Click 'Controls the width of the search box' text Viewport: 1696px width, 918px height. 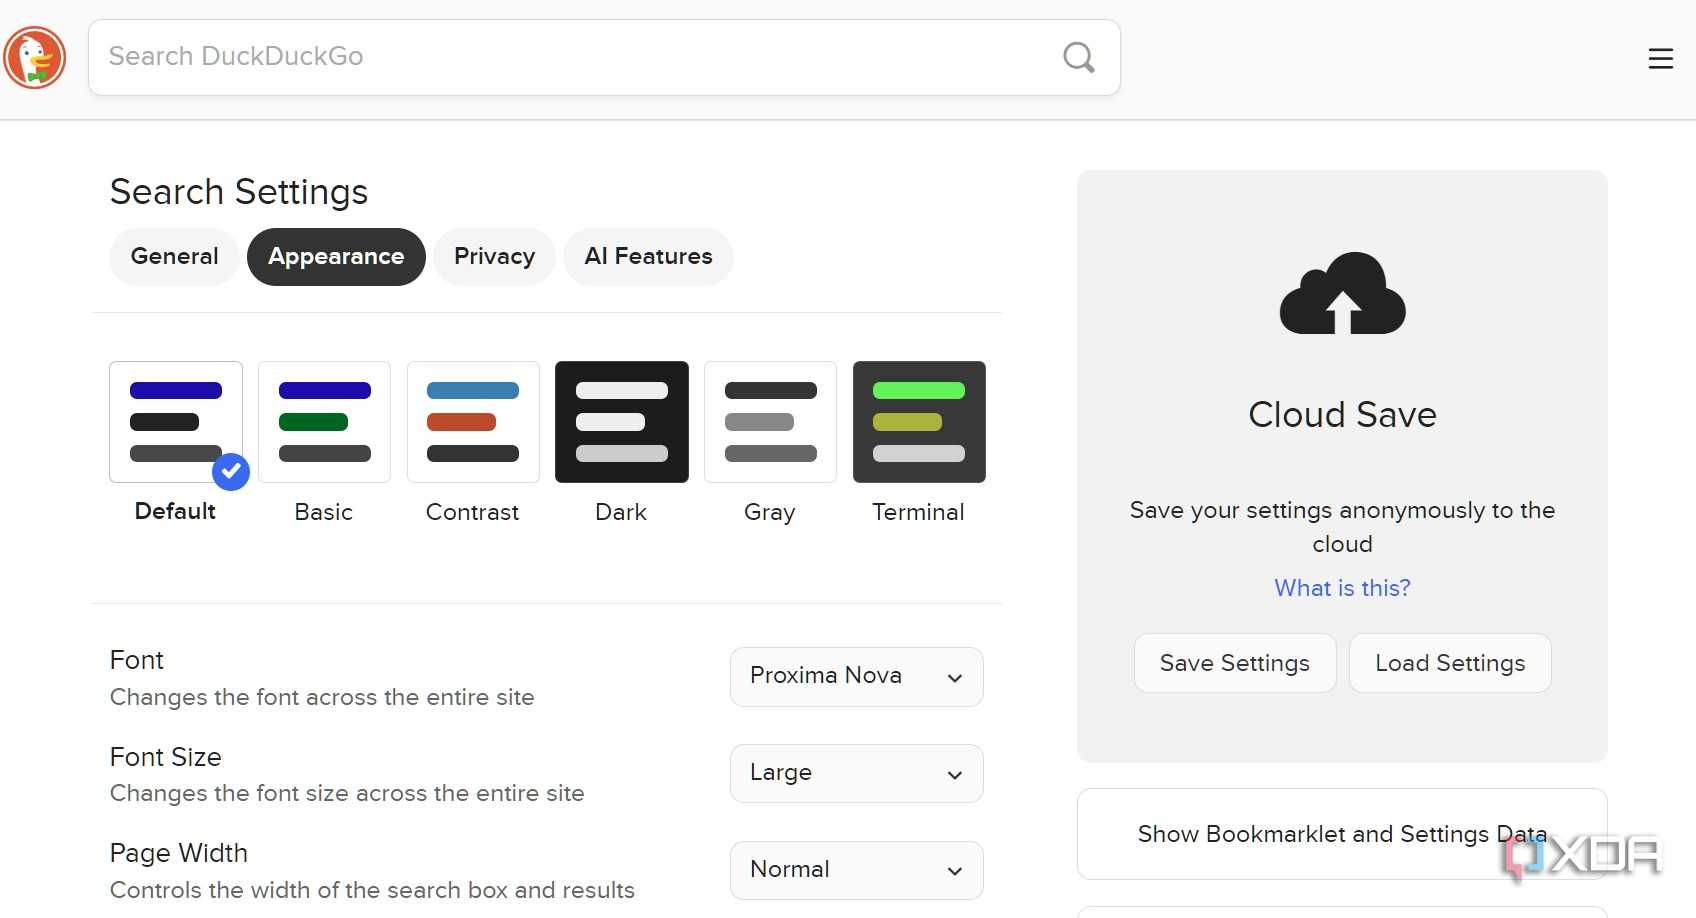pyautogui.click(x=372, y=890)
